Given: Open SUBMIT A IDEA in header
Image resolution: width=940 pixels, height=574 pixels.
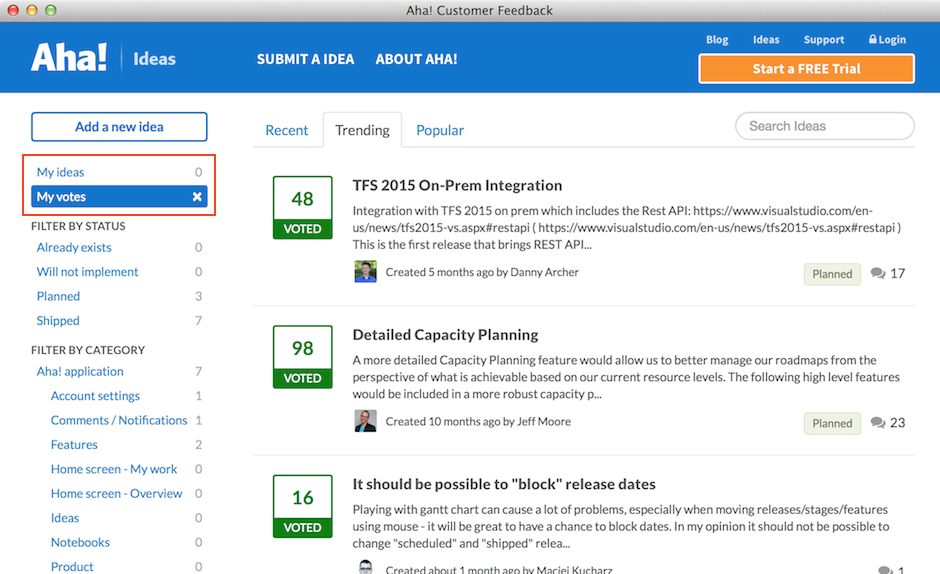Looking at the screenshot, I should tap(305, 59).
